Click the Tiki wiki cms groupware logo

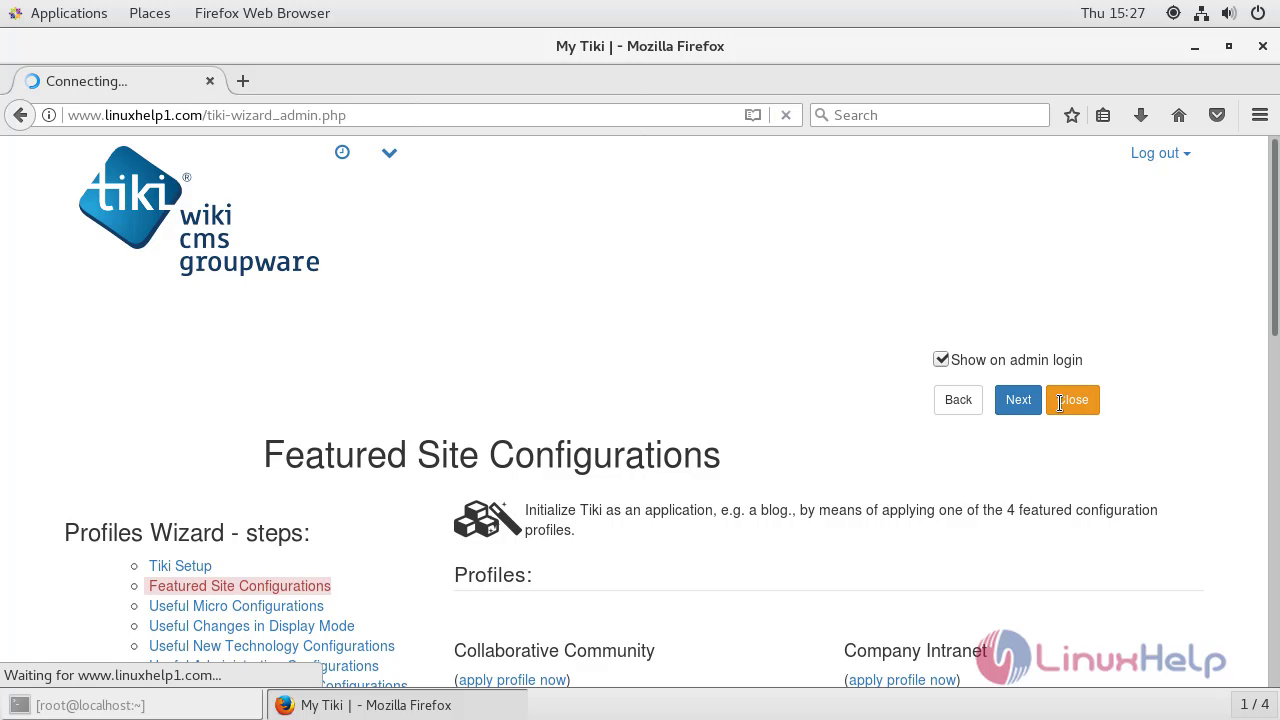click(x=199, y=210)
